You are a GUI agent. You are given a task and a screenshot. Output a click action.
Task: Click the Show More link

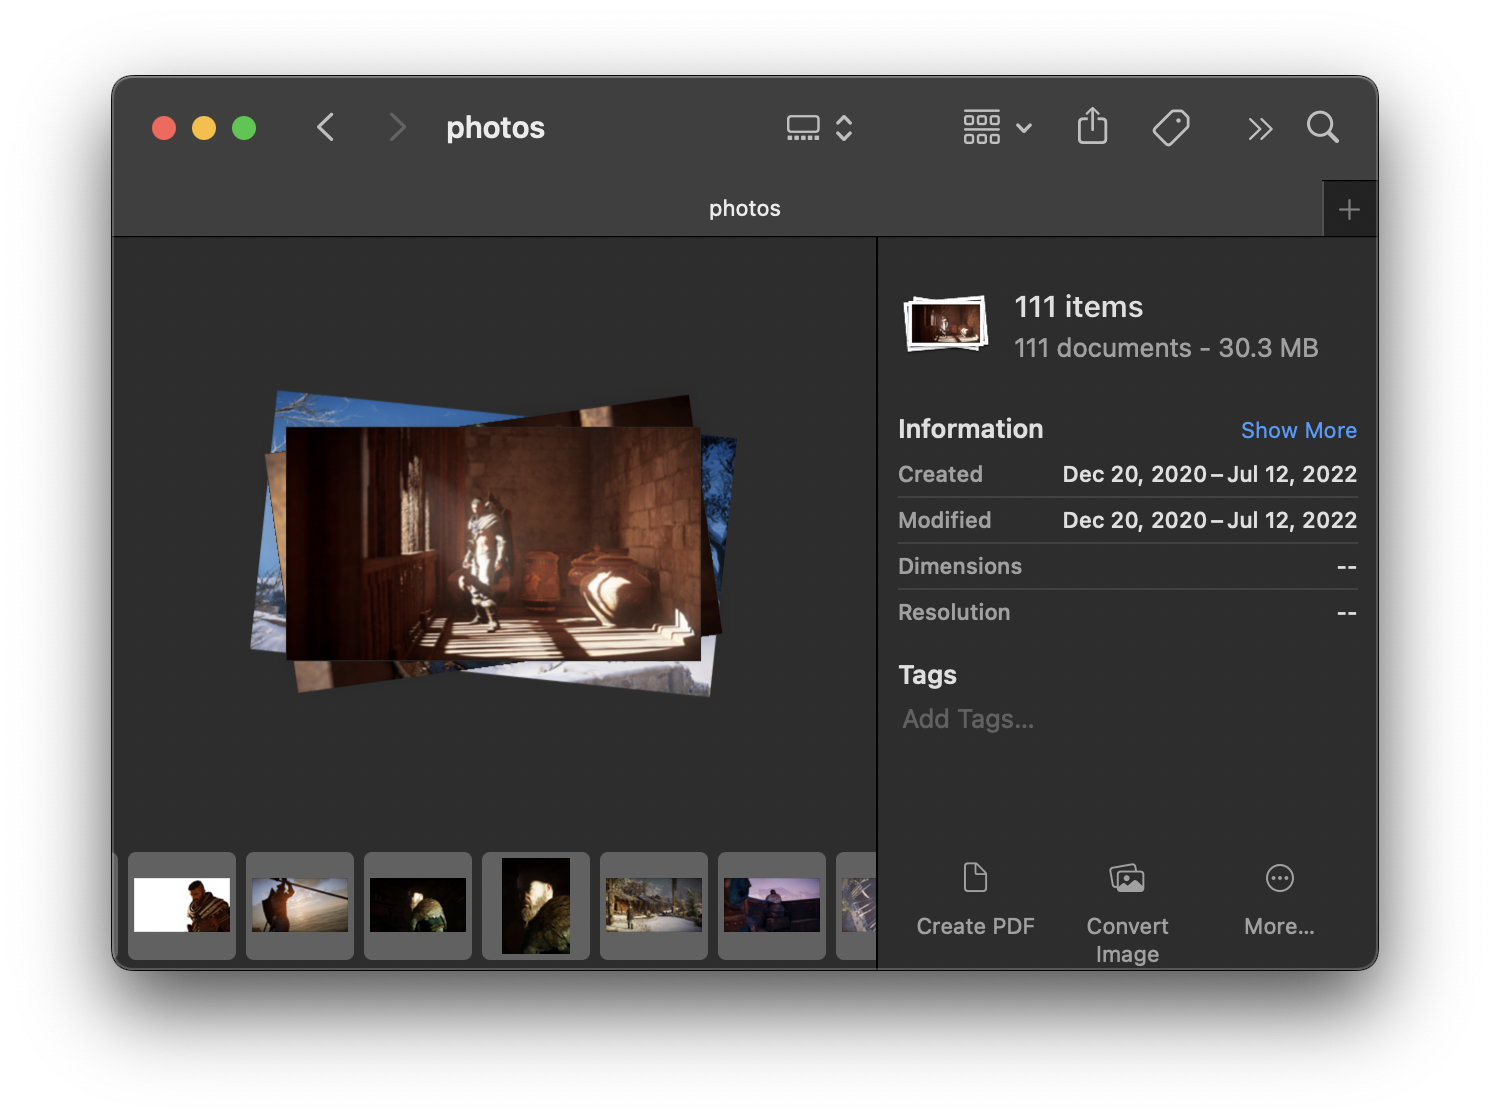click(x=1298, y=430)
